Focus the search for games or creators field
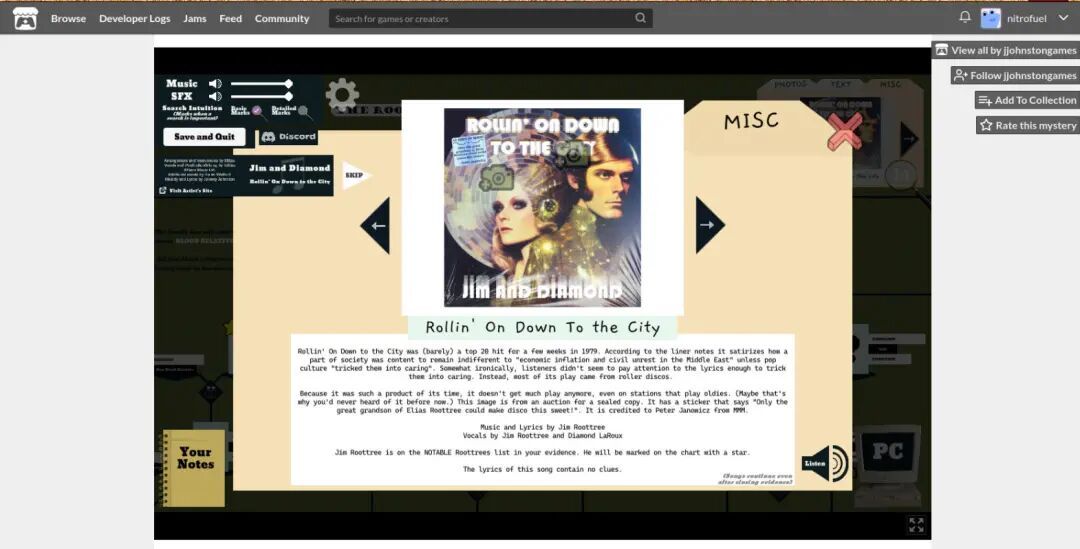This screenshot has width=1080, height=549. click(490, 19)
